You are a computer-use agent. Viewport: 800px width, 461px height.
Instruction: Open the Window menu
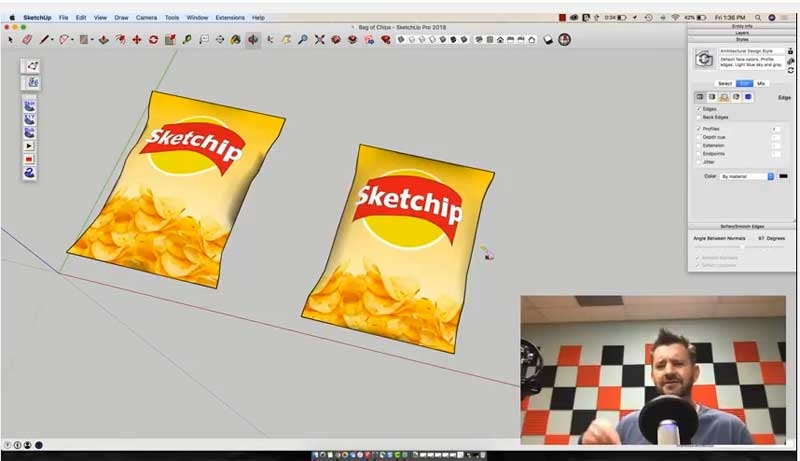pos(197,17)
